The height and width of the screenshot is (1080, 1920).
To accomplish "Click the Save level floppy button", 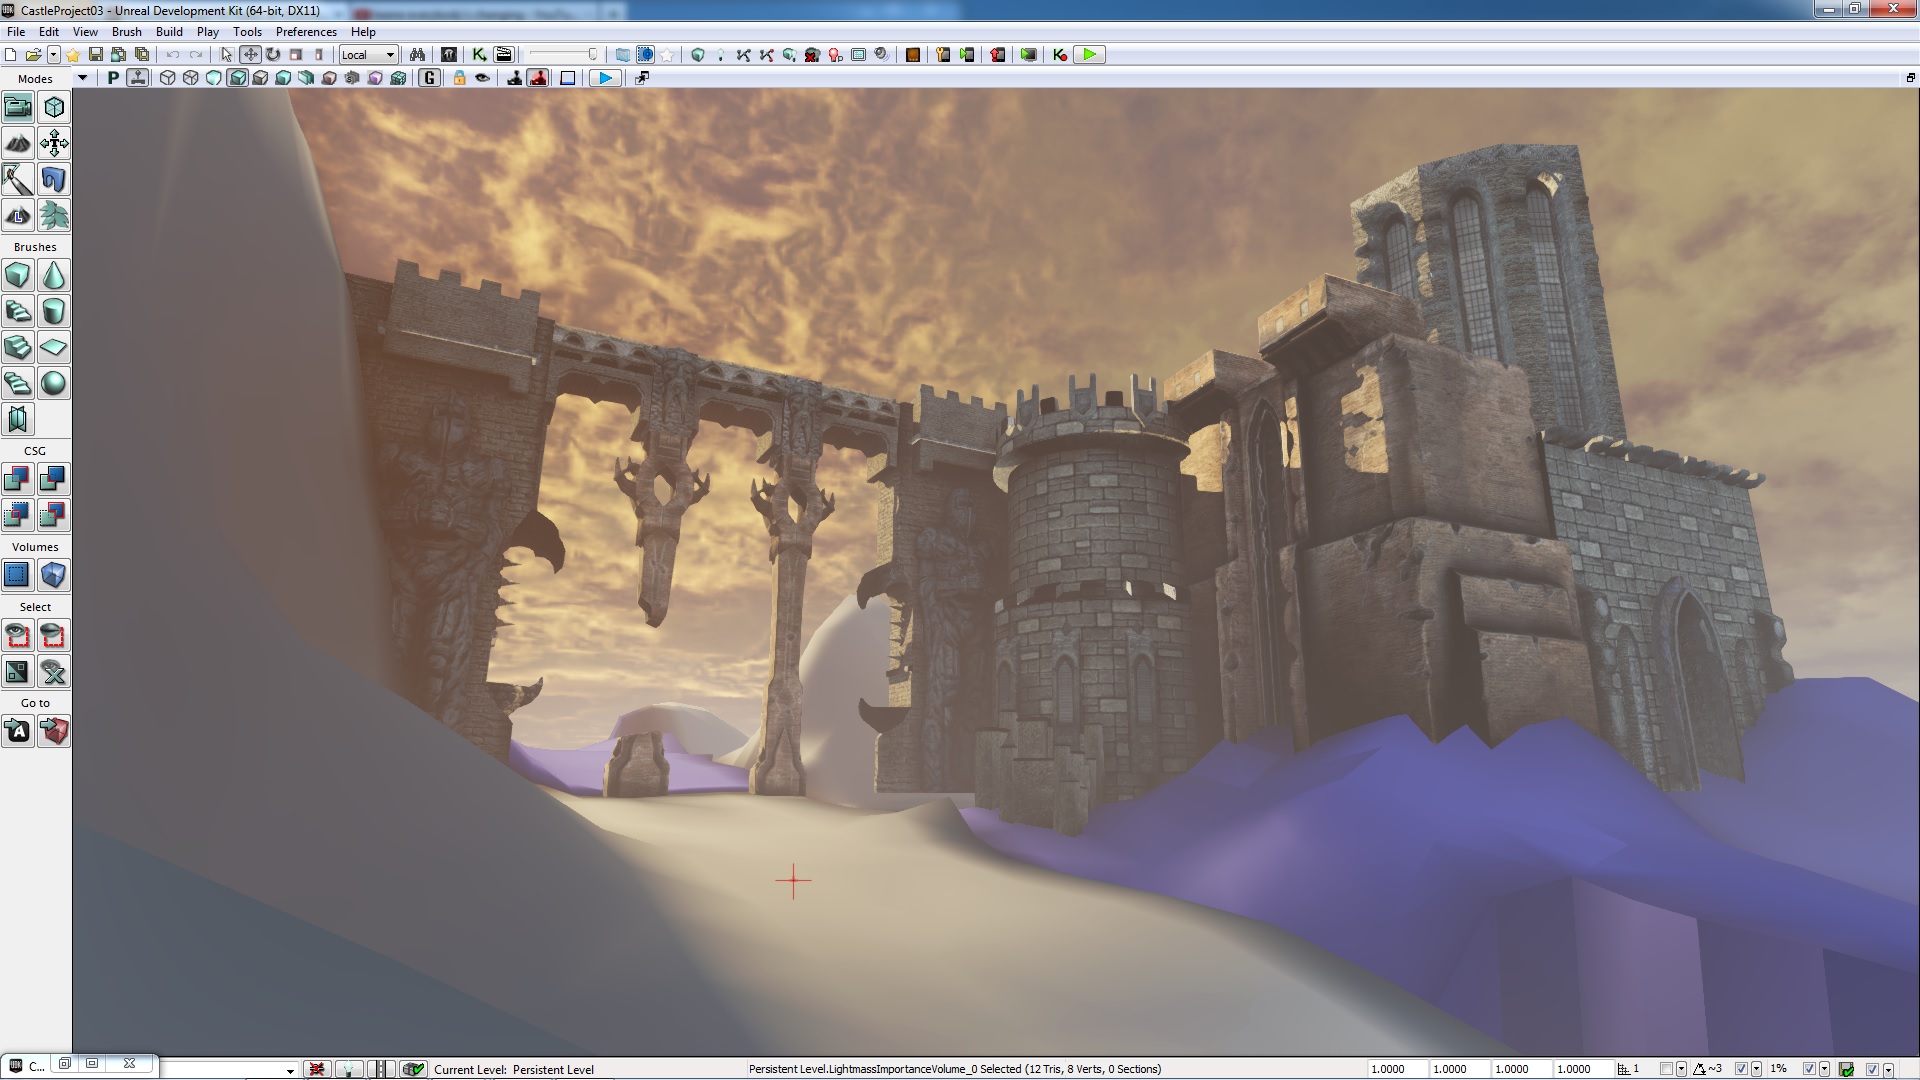I will point(96,55).
